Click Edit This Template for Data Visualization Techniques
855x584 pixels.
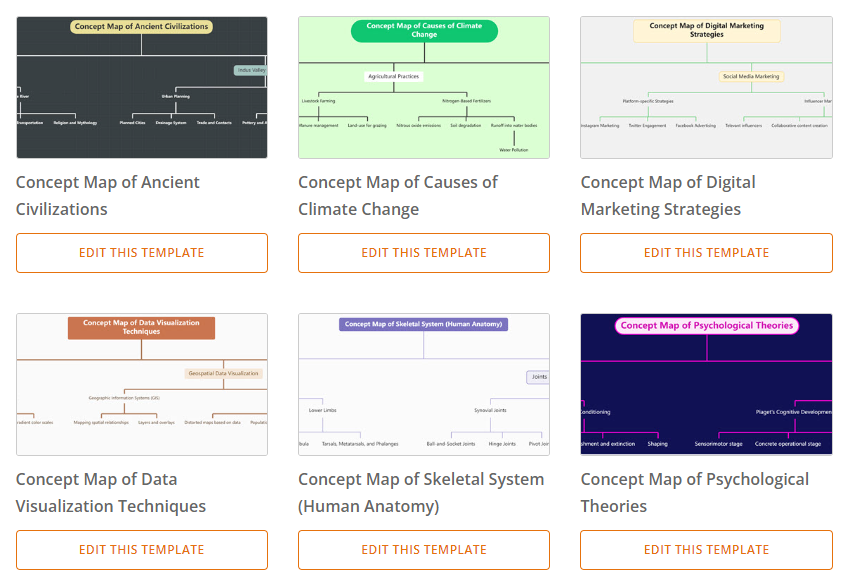141,550
